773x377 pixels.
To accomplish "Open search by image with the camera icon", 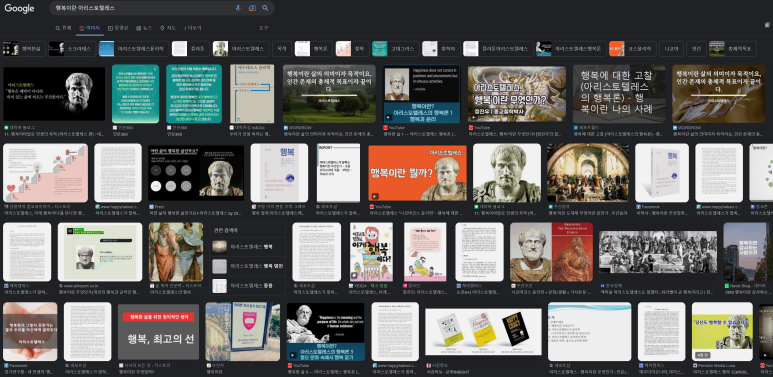I will click(252, 8).
